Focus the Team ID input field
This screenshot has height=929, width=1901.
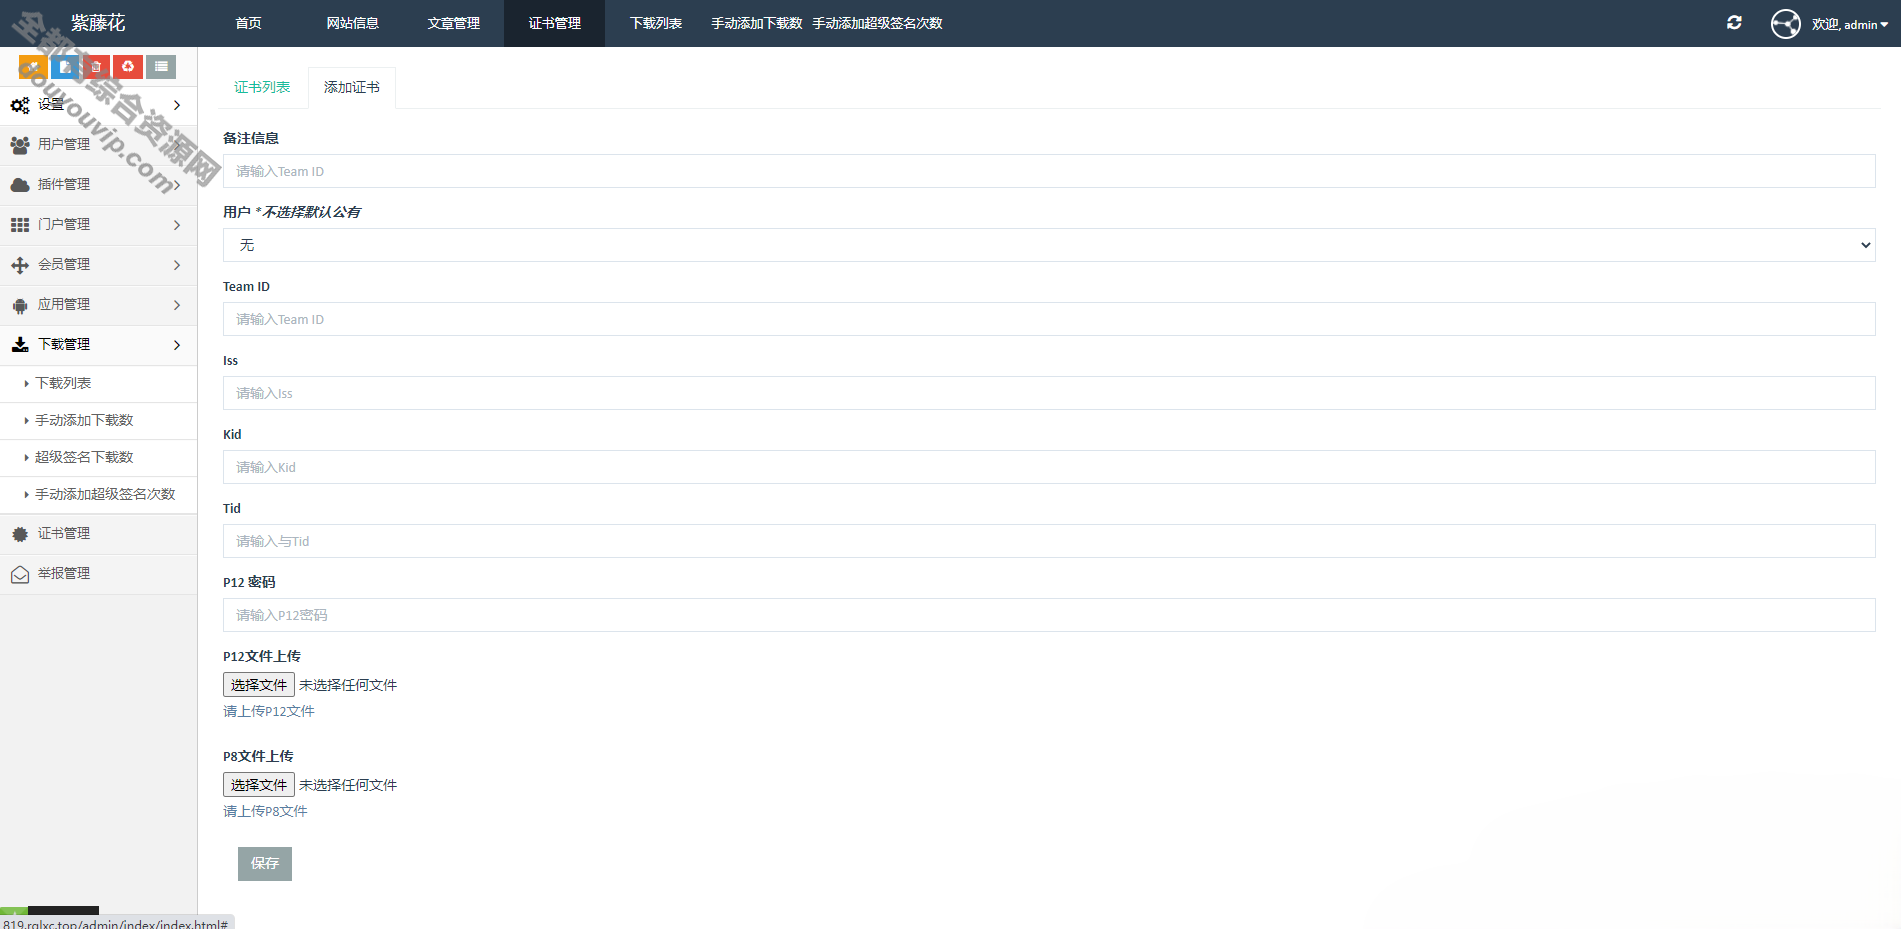click(x=1049, y=319)
